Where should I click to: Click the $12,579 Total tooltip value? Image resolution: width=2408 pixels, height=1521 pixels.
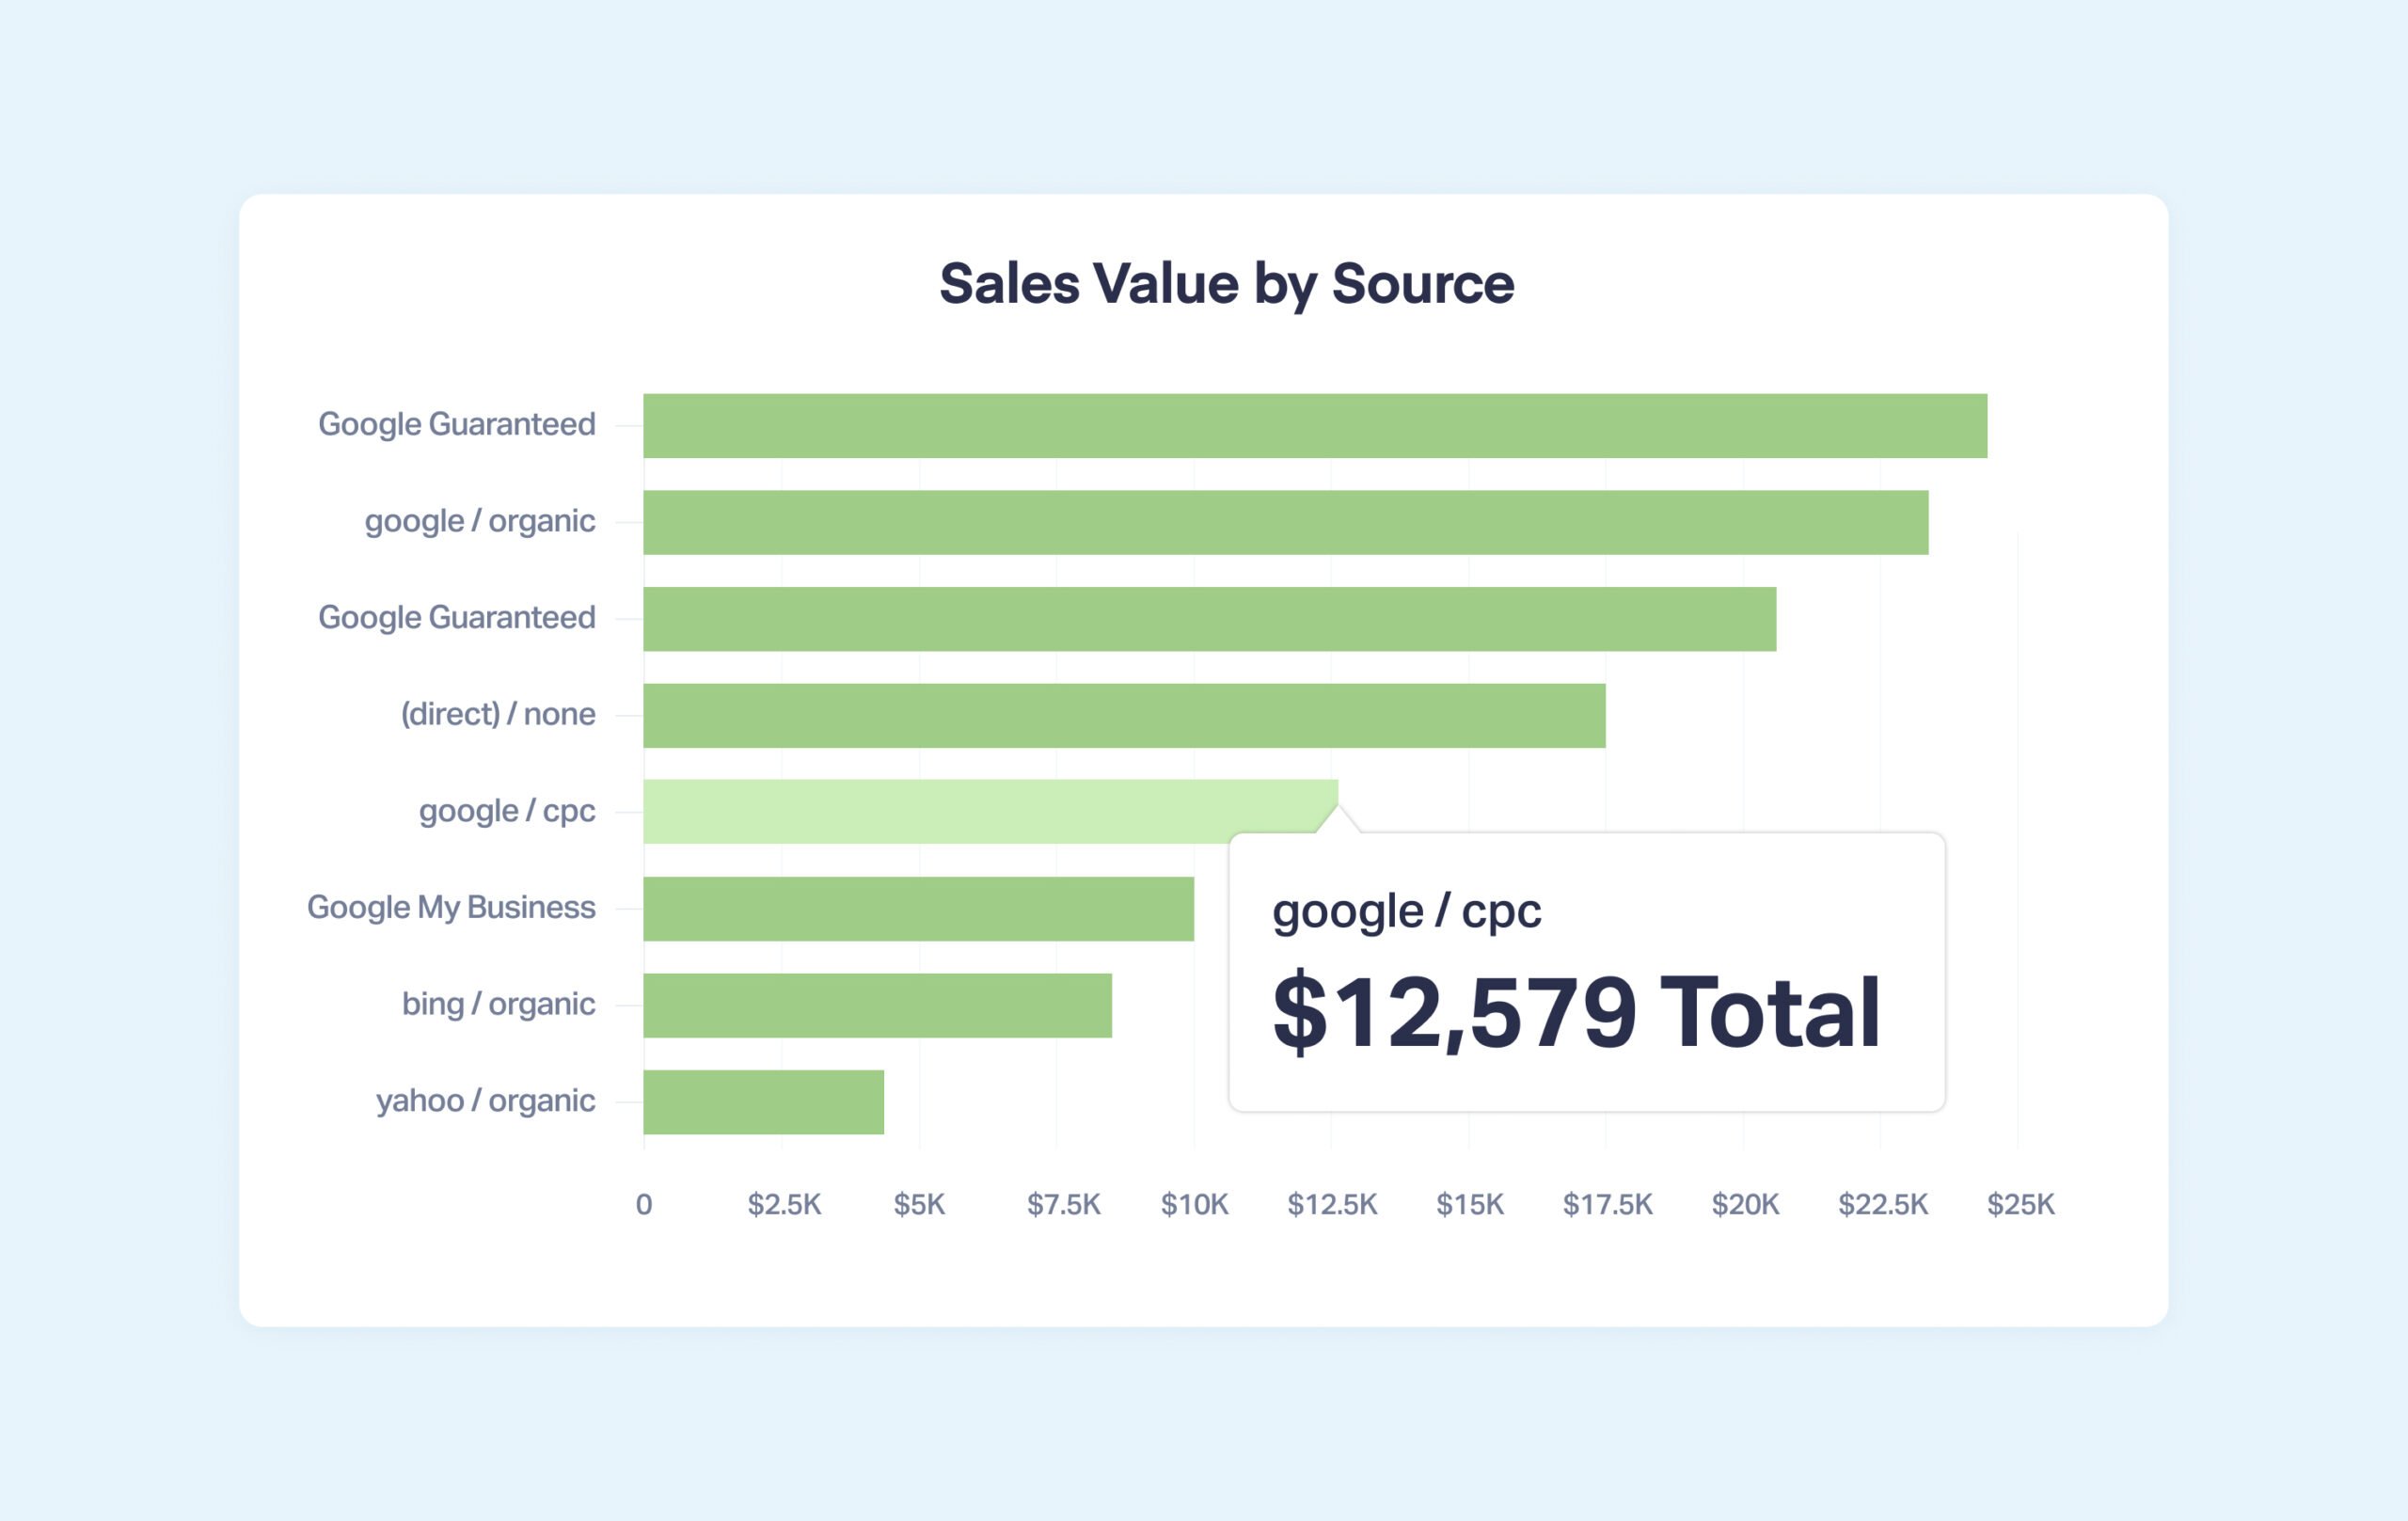[x=1576, y=1012]
